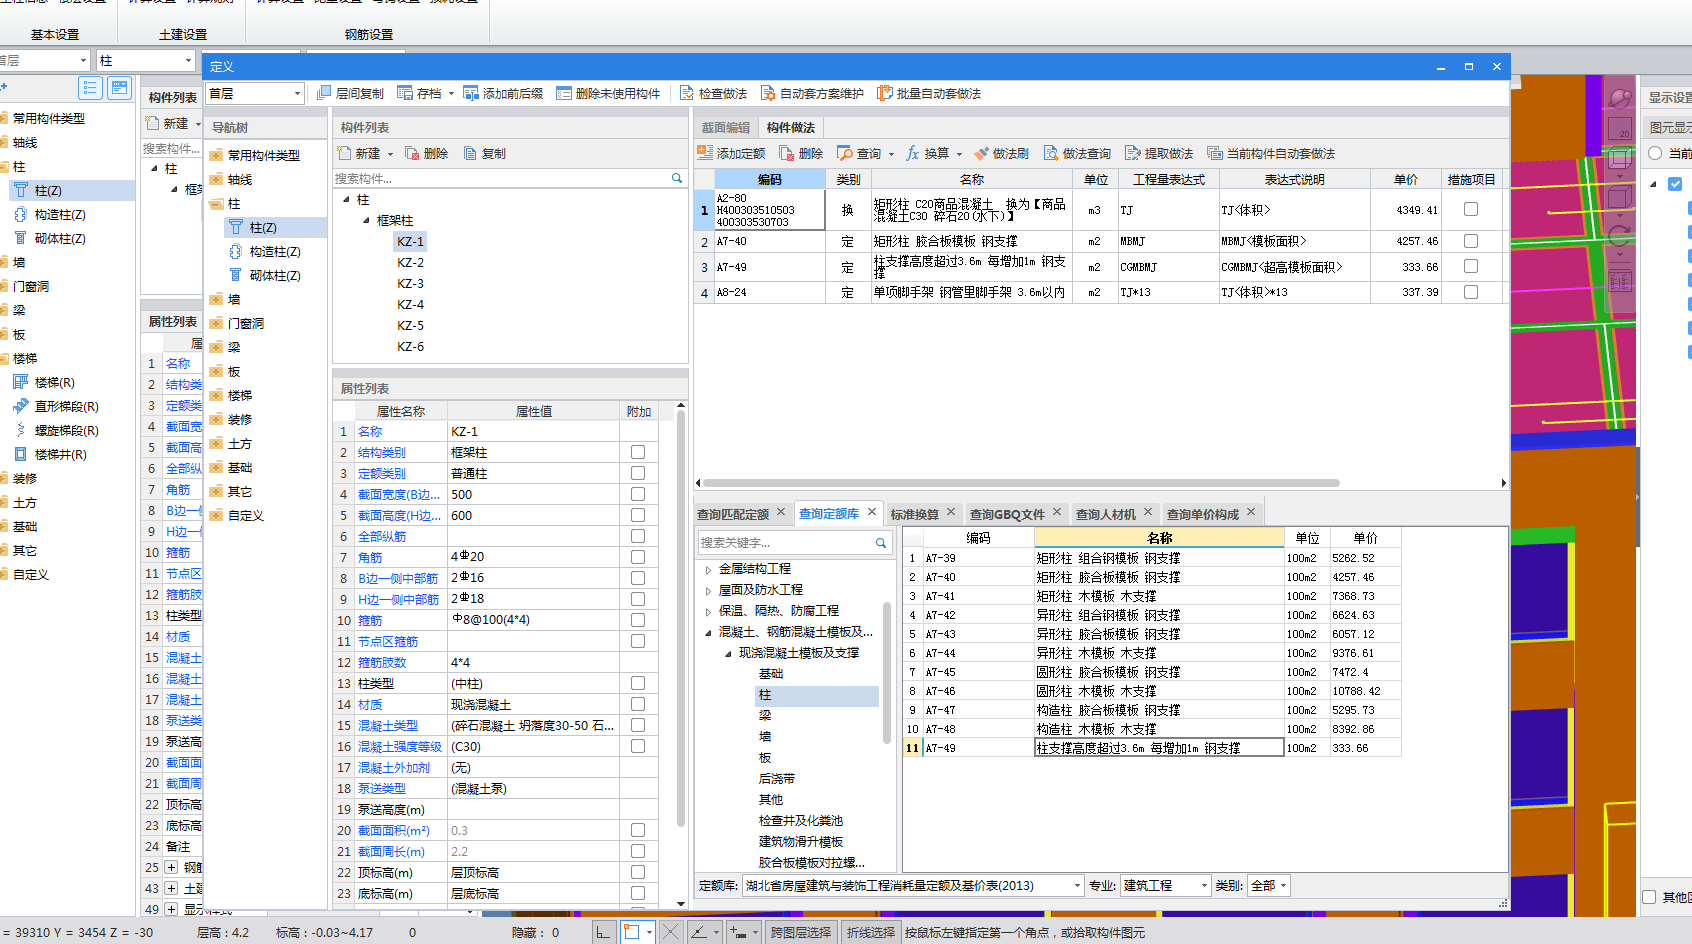Expand 金属结构工程 tree node
The width and height of the screenshot is (1692, 944).
(x=709, y=569)
